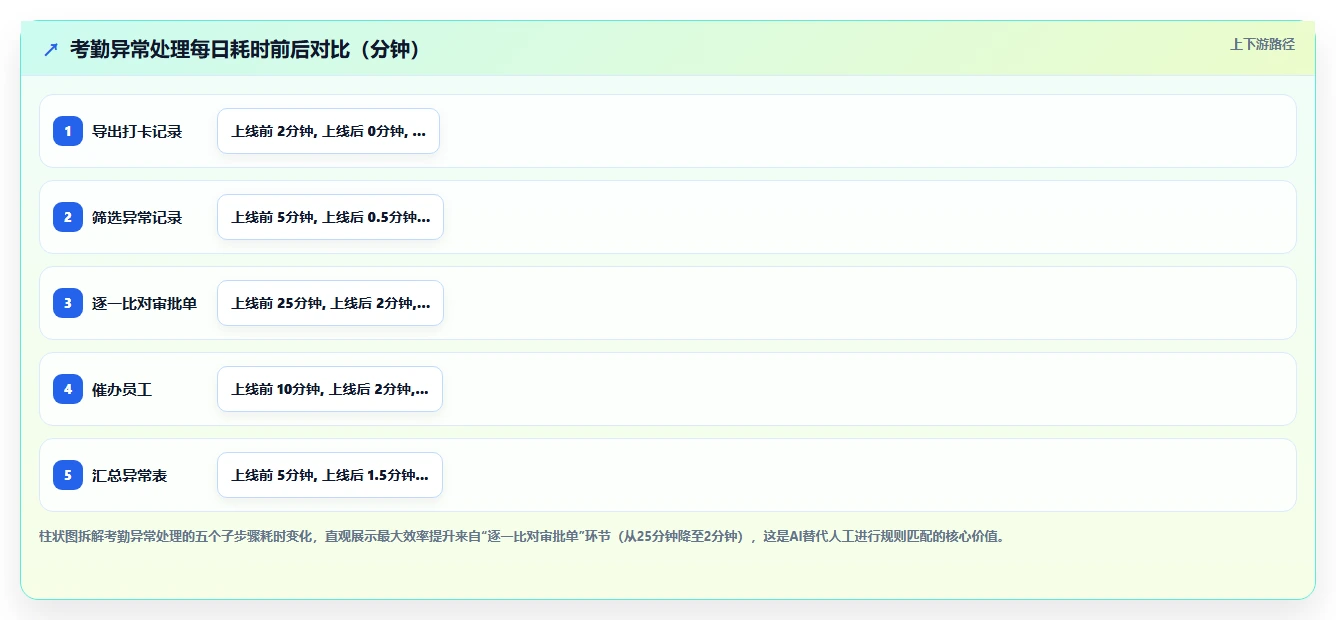Click the 筛选异常记录 step label
The image size is (1336, 620).
pyautogui.click(x=137, y=217)
